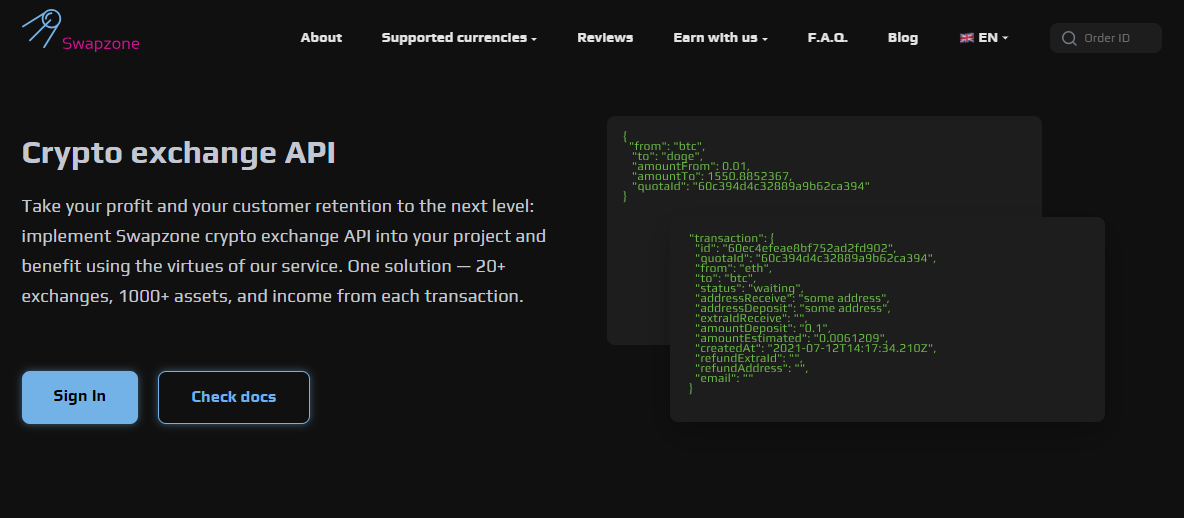Click the Check docs button
Image resolution: width=1184 pixels, height=518 pixels.
coord(233,397)
